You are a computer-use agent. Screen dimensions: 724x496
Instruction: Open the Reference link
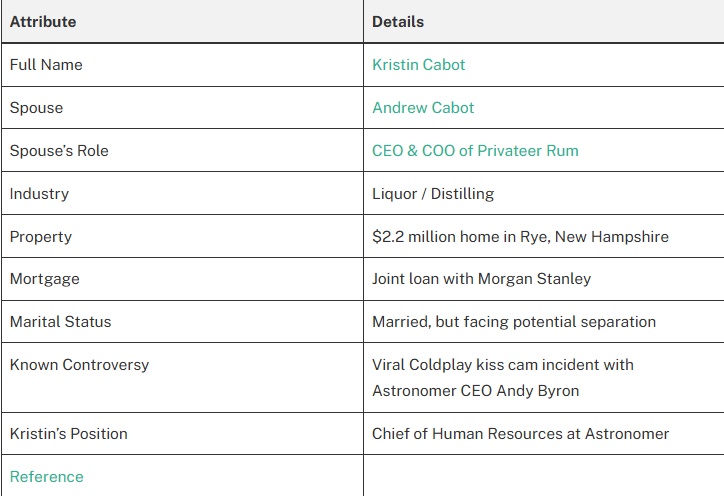tap(47, 477)
